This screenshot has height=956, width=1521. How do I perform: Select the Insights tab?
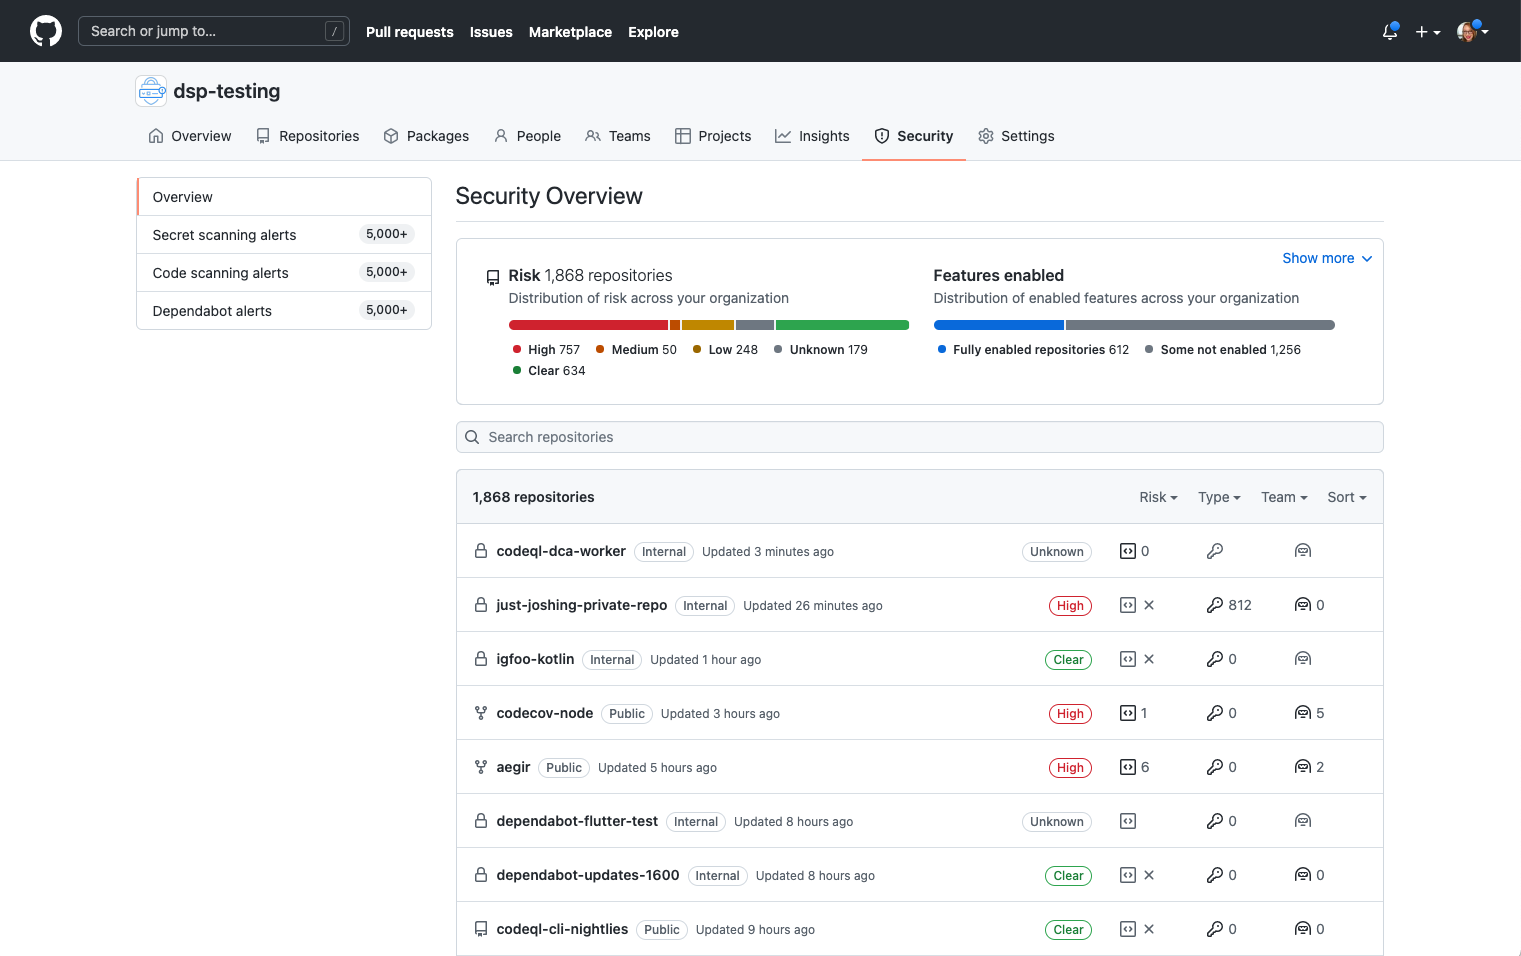(812, 136)
